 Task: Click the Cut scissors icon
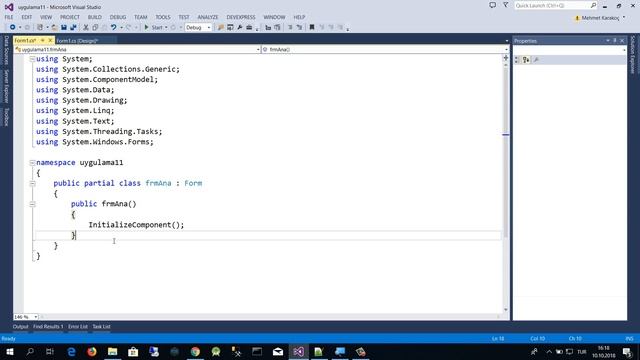coord(86,27)
